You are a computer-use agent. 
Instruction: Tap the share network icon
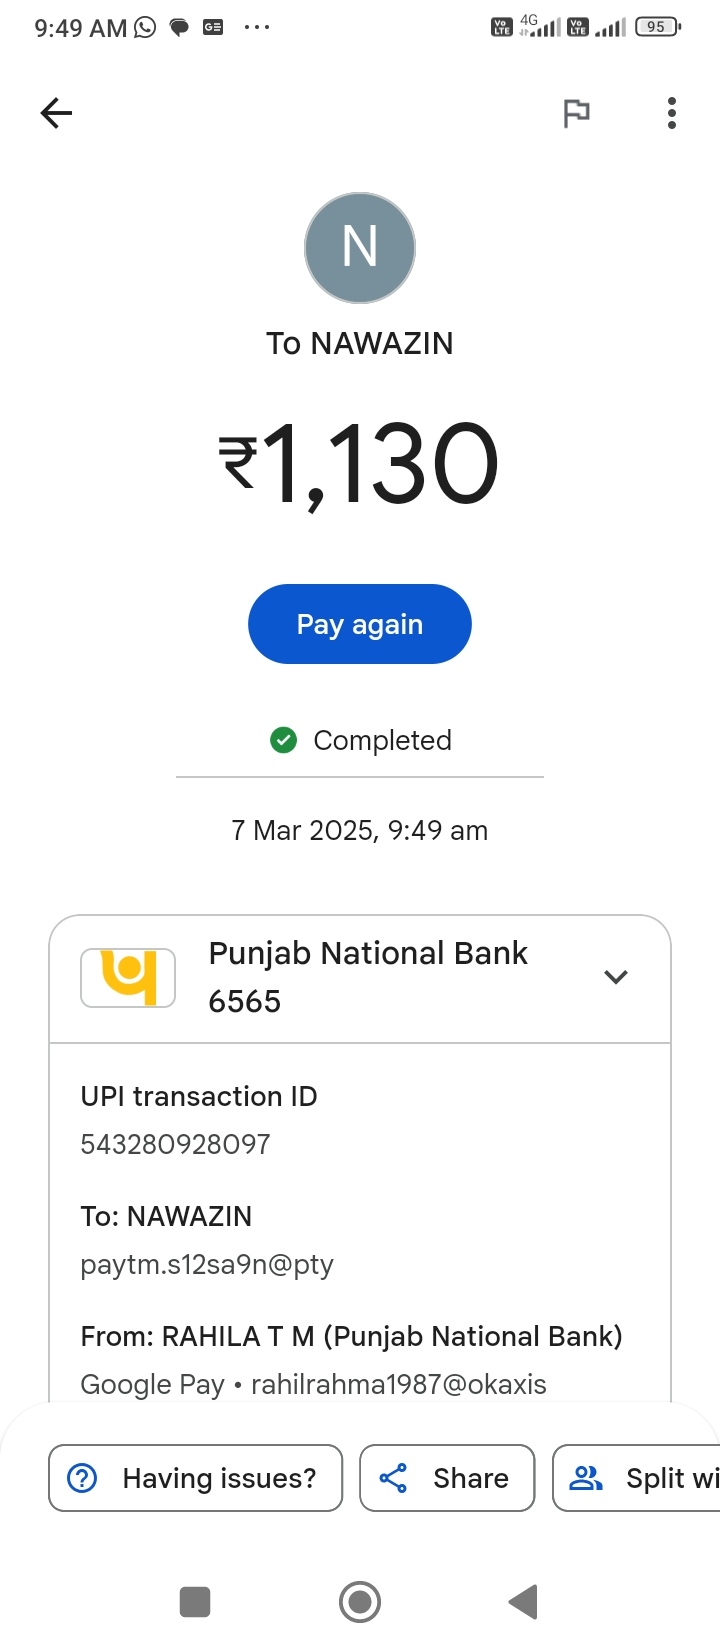point(393,1478)
